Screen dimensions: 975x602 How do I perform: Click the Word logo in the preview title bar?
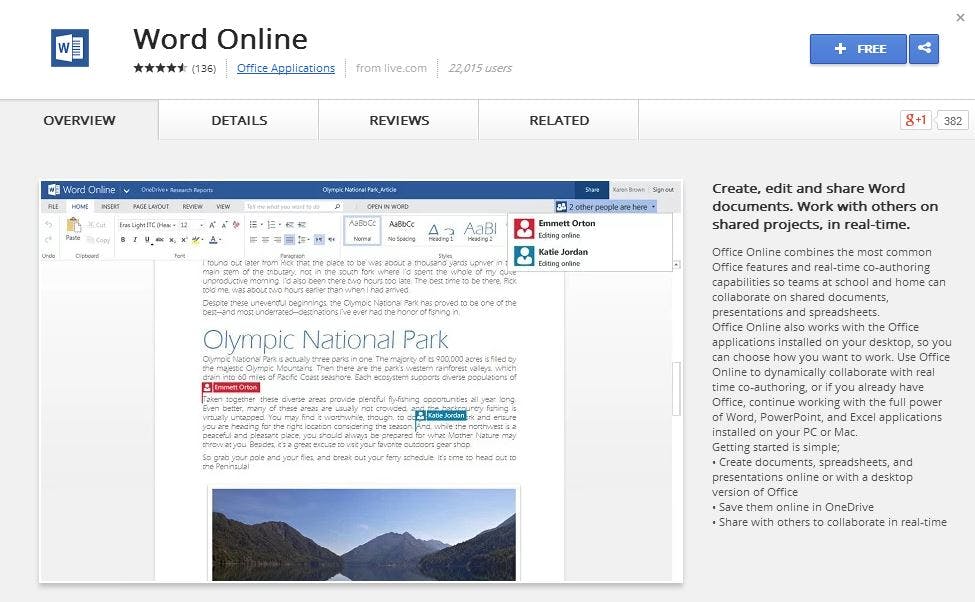pyautogui.click(x=54, y=190)
